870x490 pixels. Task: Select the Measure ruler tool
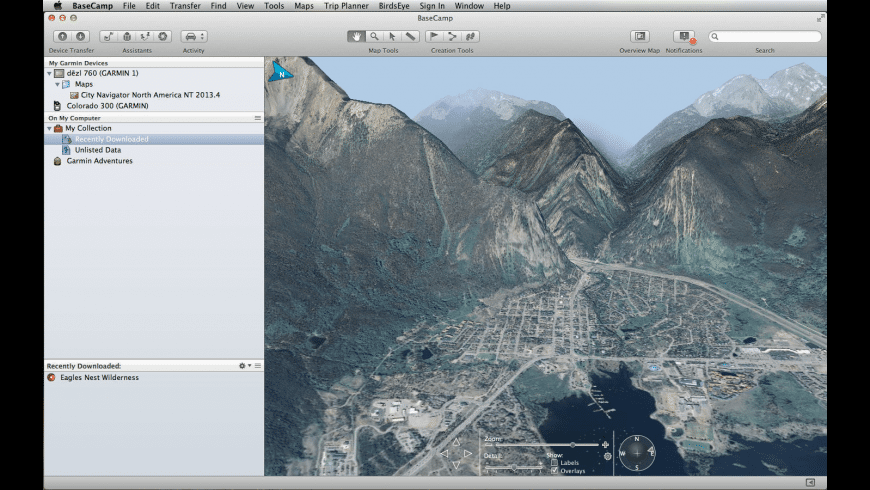410,36
